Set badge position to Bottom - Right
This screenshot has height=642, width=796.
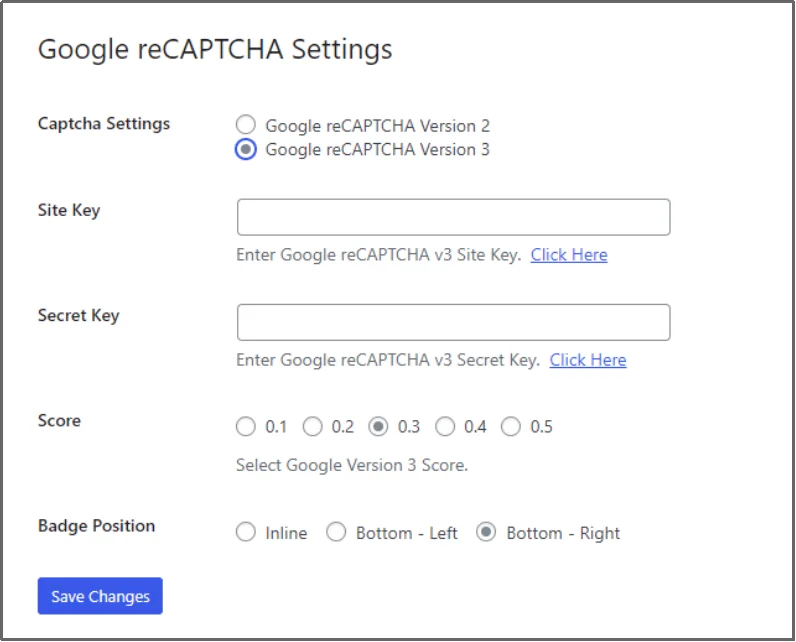pos(486,532)
